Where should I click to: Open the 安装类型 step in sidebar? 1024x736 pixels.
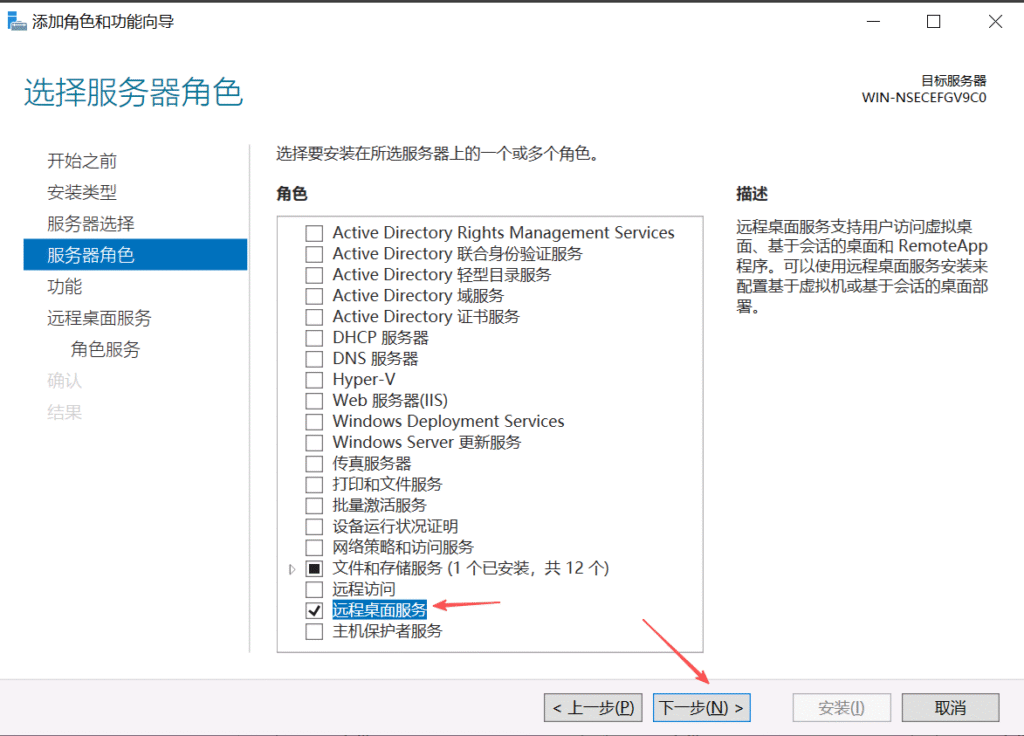click(x=82, y=192)
